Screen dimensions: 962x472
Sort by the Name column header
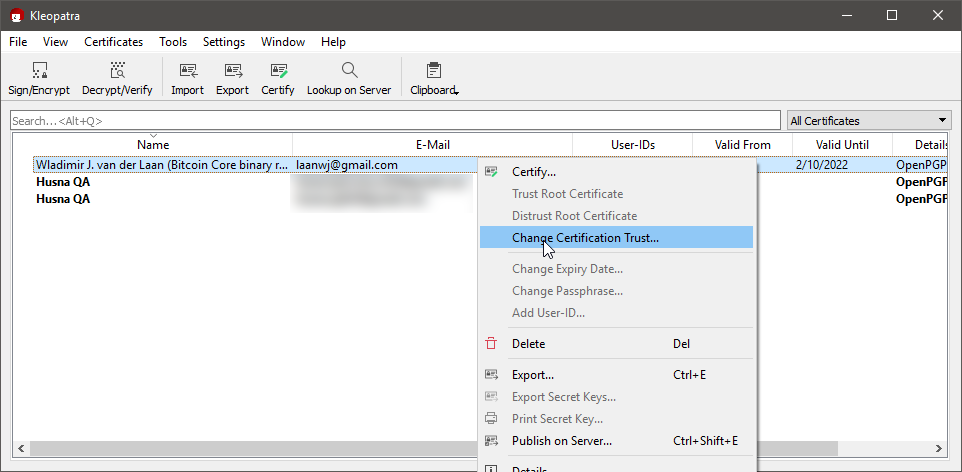153,145
